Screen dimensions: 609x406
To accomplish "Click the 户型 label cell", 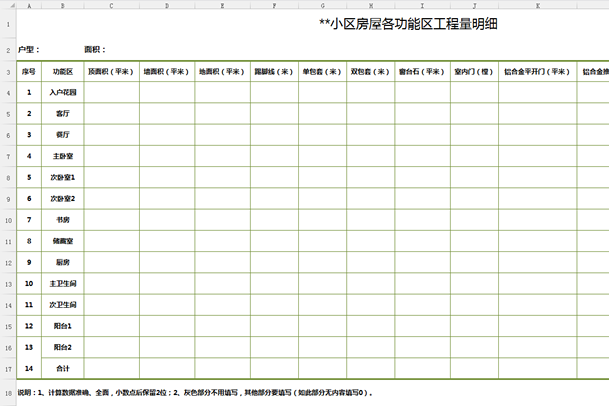I will (29, 49).
